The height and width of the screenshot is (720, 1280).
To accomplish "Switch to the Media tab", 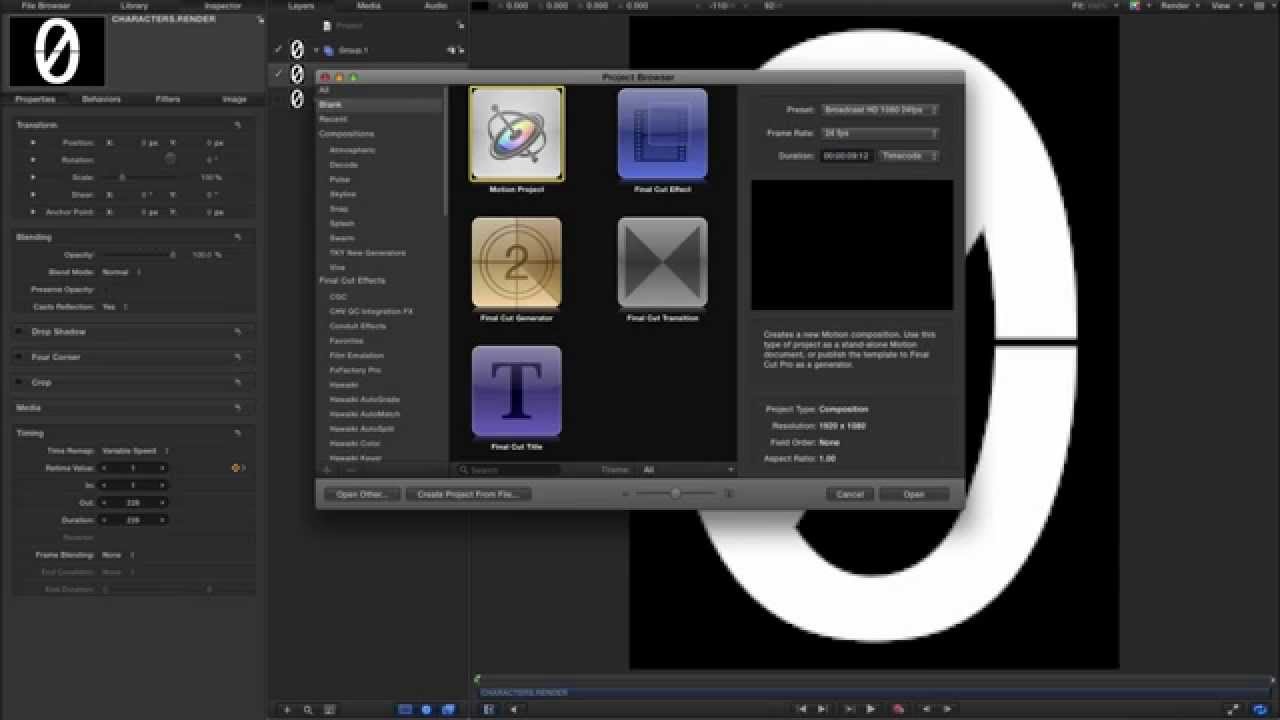I will click(368, 5).
